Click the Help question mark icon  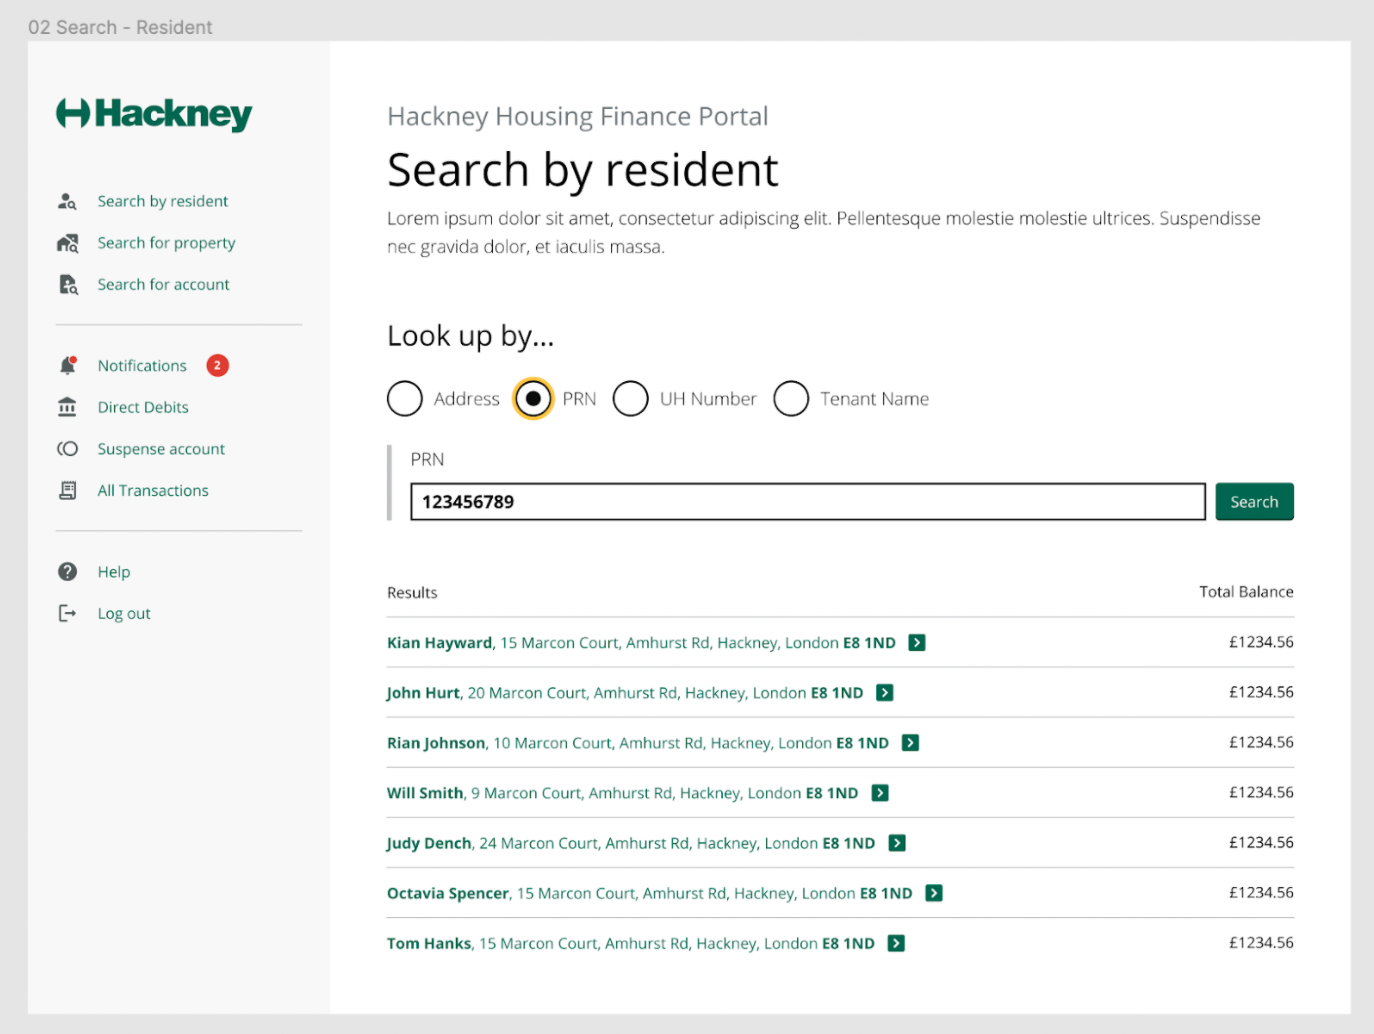67,572
